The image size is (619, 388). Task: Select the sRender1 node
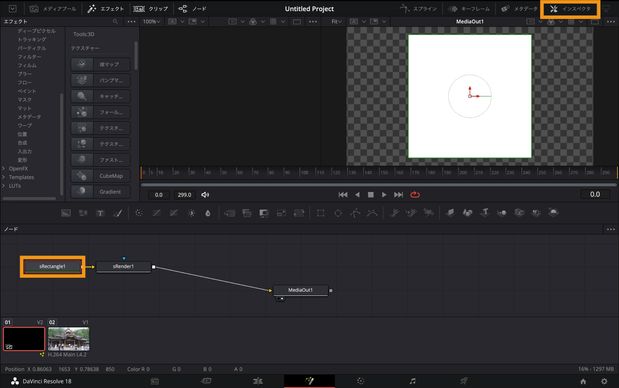pyautogui.click(x=124, y=267)
